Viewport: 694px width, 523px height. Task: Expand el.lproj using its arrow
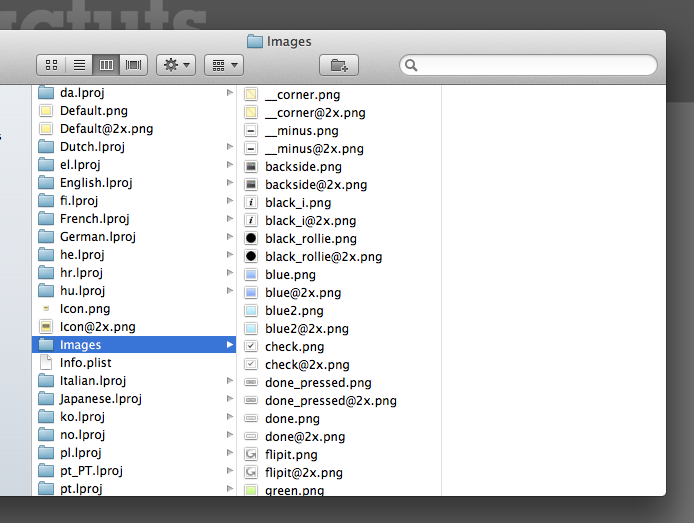230,165
